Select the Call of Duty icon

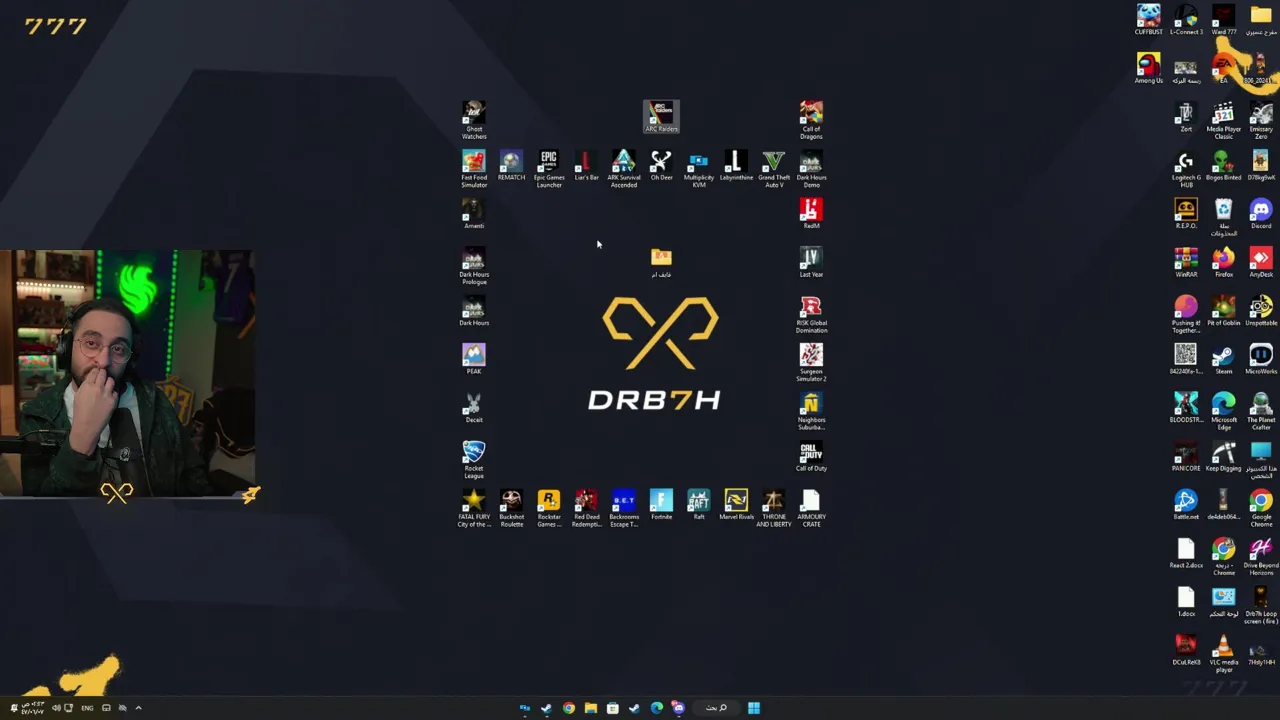pos(811,456)
